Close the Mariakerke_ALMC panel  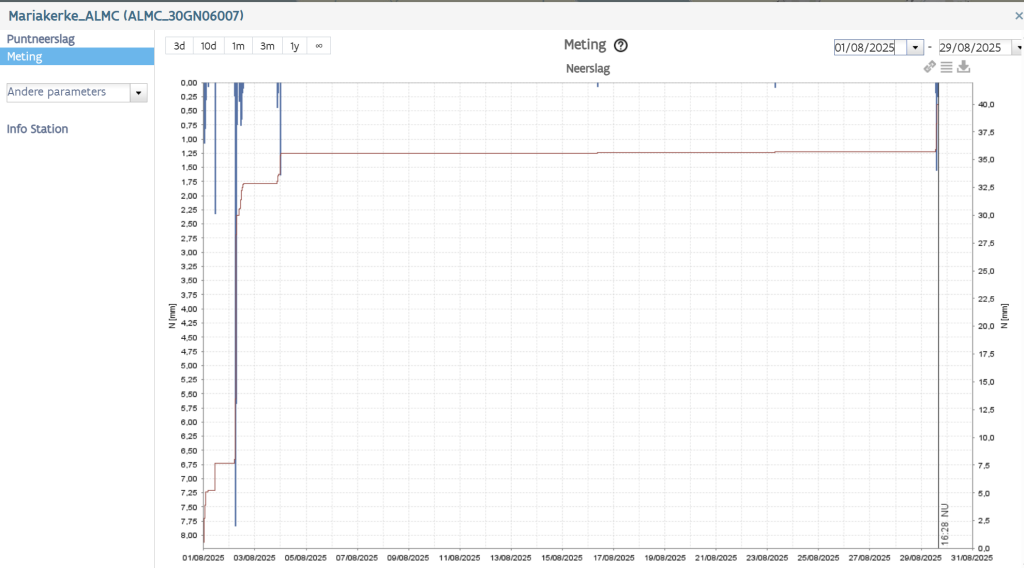coord(1018,16)
